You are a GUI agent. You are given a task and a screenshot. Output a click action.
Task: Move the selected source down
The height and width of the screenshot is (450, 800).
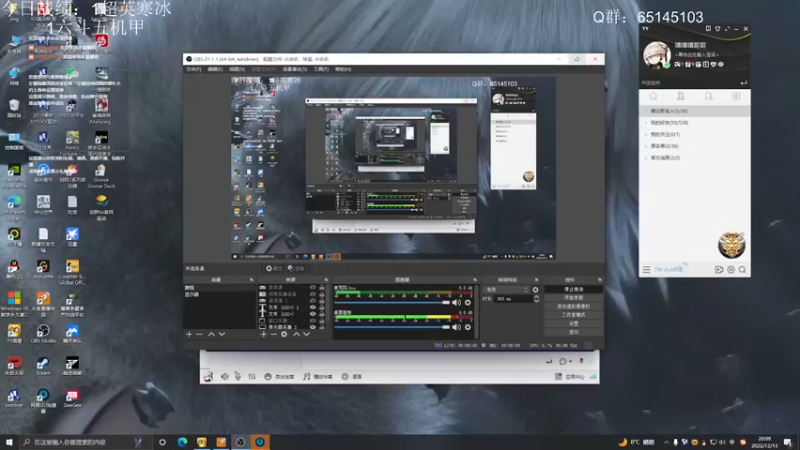pos(307,334)
